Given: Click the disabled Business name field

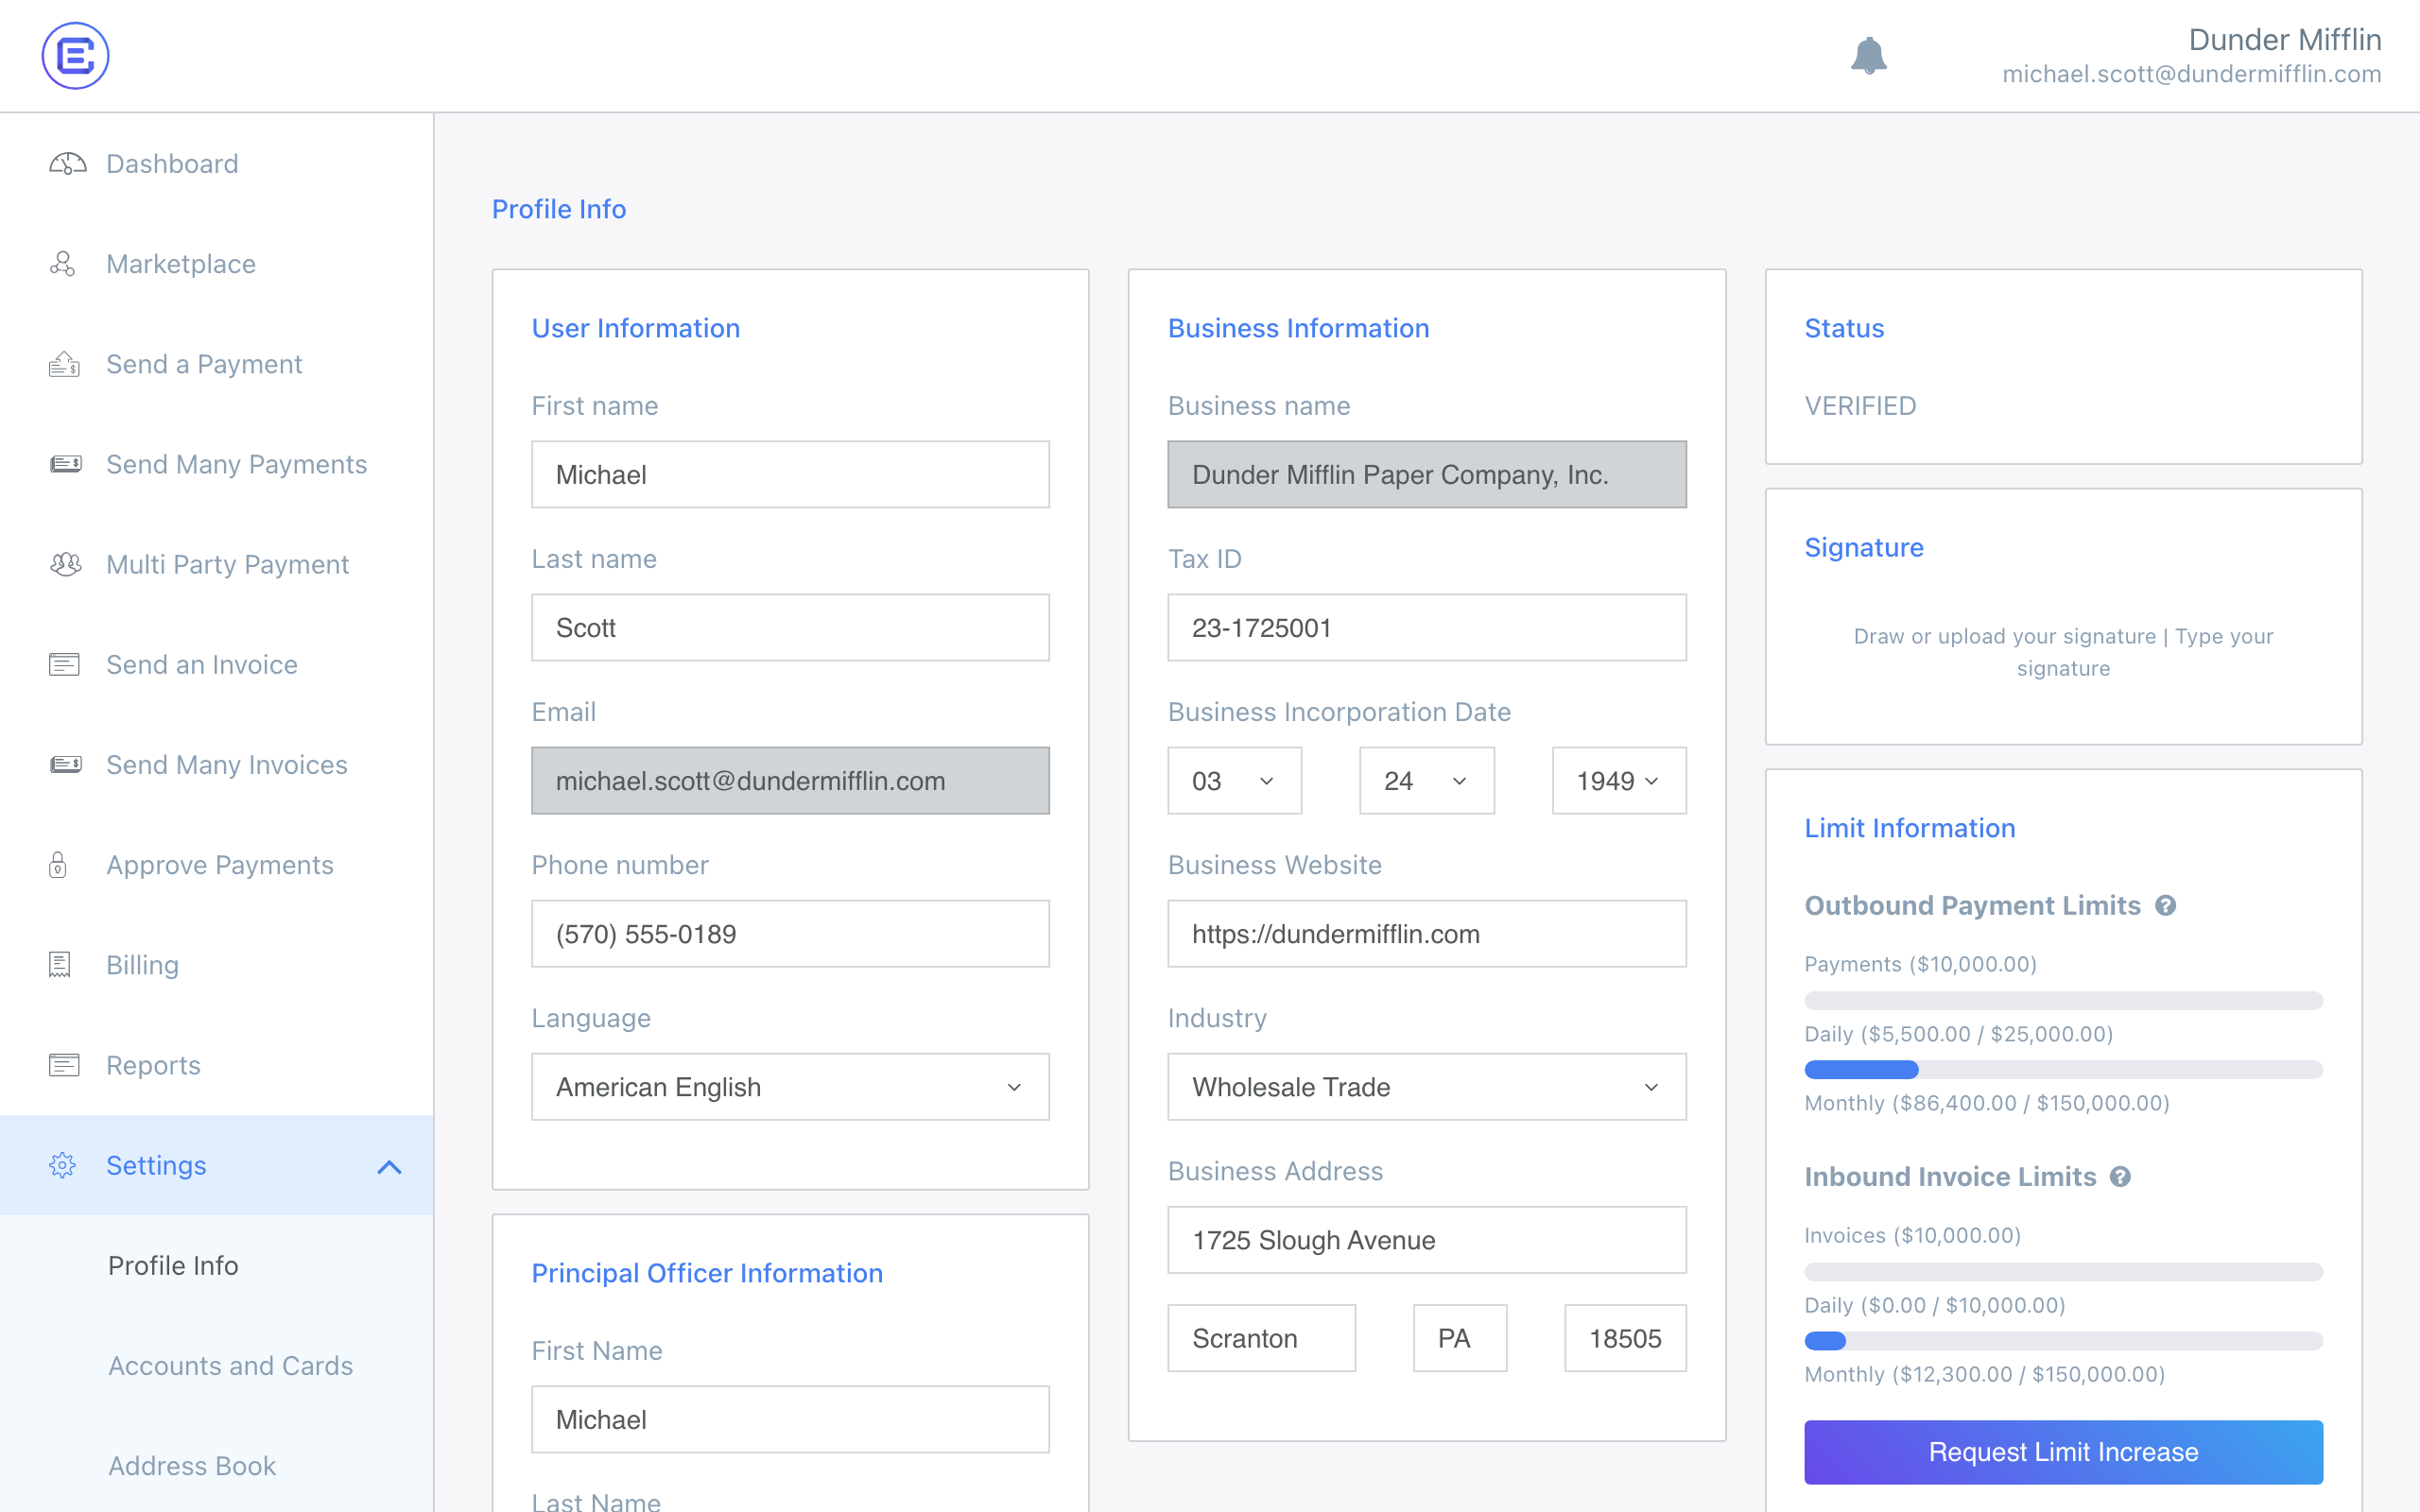Looking at the screenshot, I should 1426,475.
